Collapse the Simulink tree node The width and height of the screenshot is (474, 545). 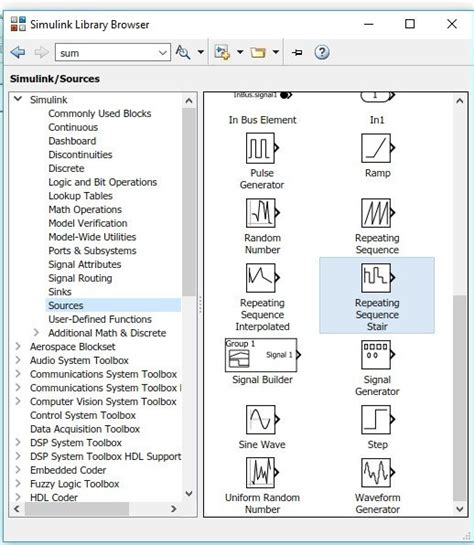(18, 99)
